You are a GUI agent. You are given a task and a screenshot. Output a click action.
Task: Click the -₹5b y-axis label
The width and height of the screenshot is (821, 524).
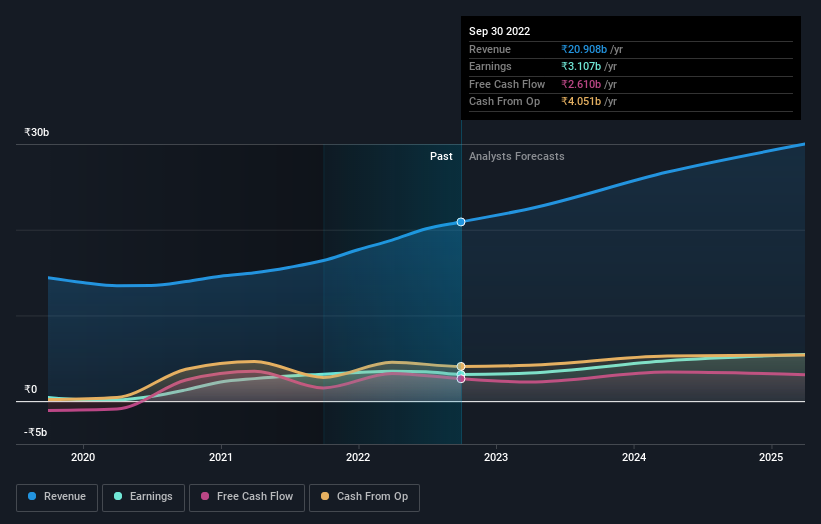click(36, 432)
